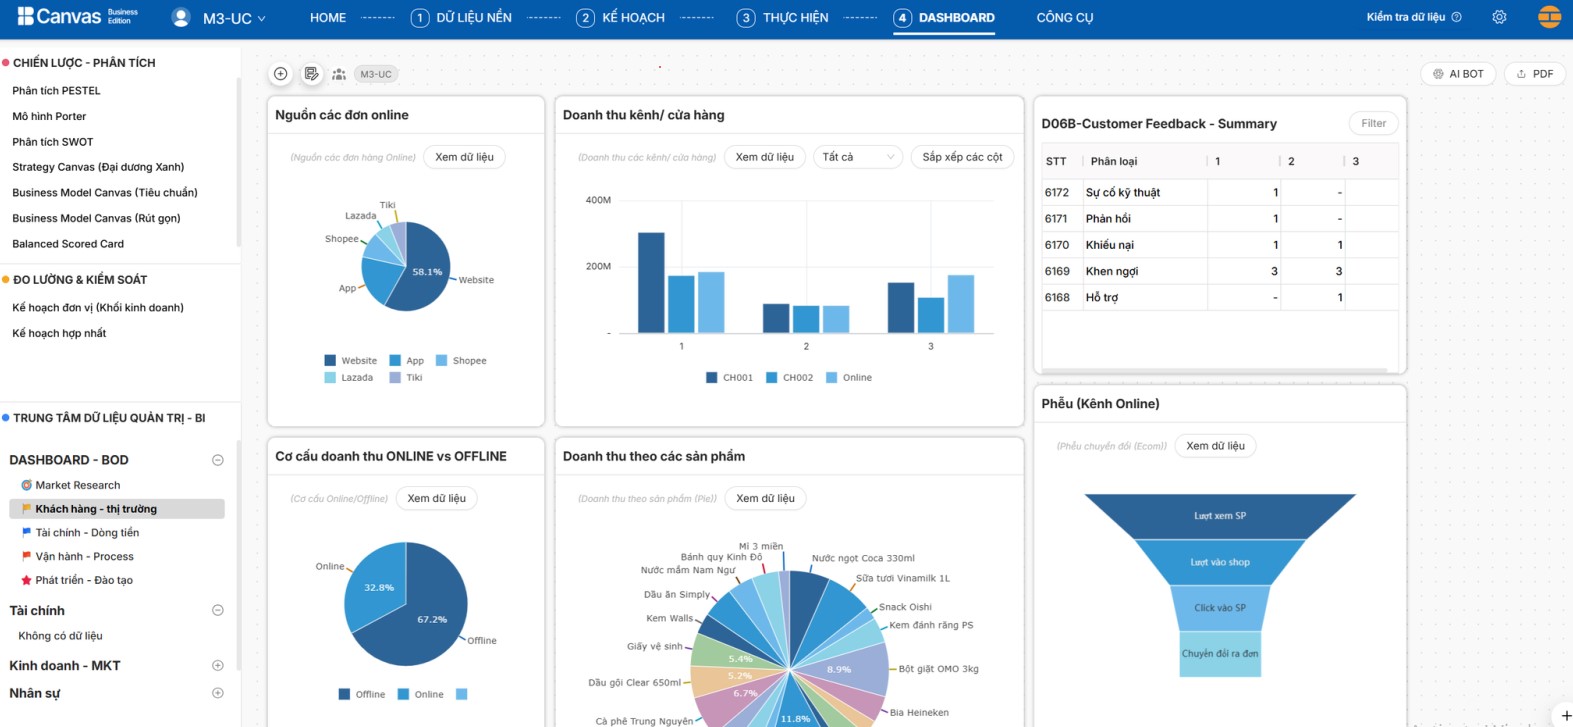Click the AI BOT button
This screenshot has width=1573, height=727.
[1458, 74]
